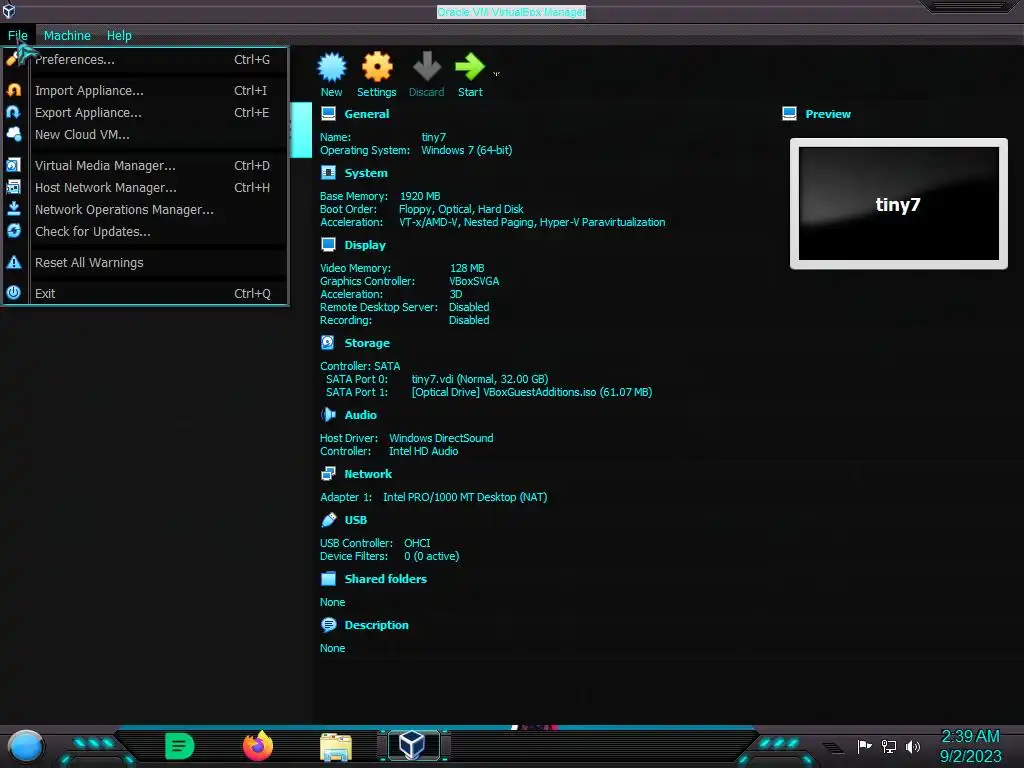
Task: Click the Preview panel heading
Action: click(x=827, y=114)
